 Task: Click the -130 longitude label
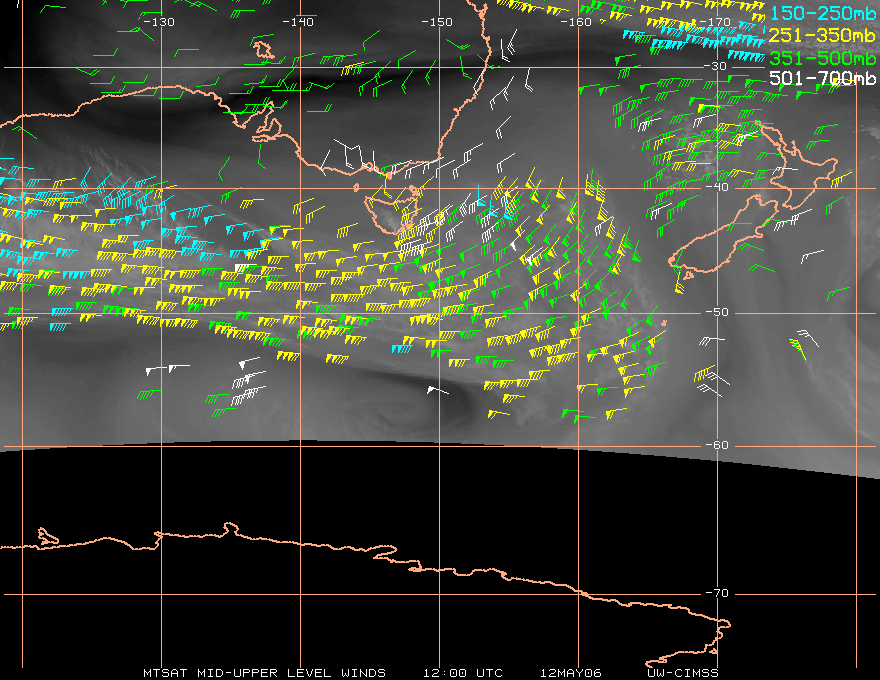pyautogui.click(x=159, y=22)
